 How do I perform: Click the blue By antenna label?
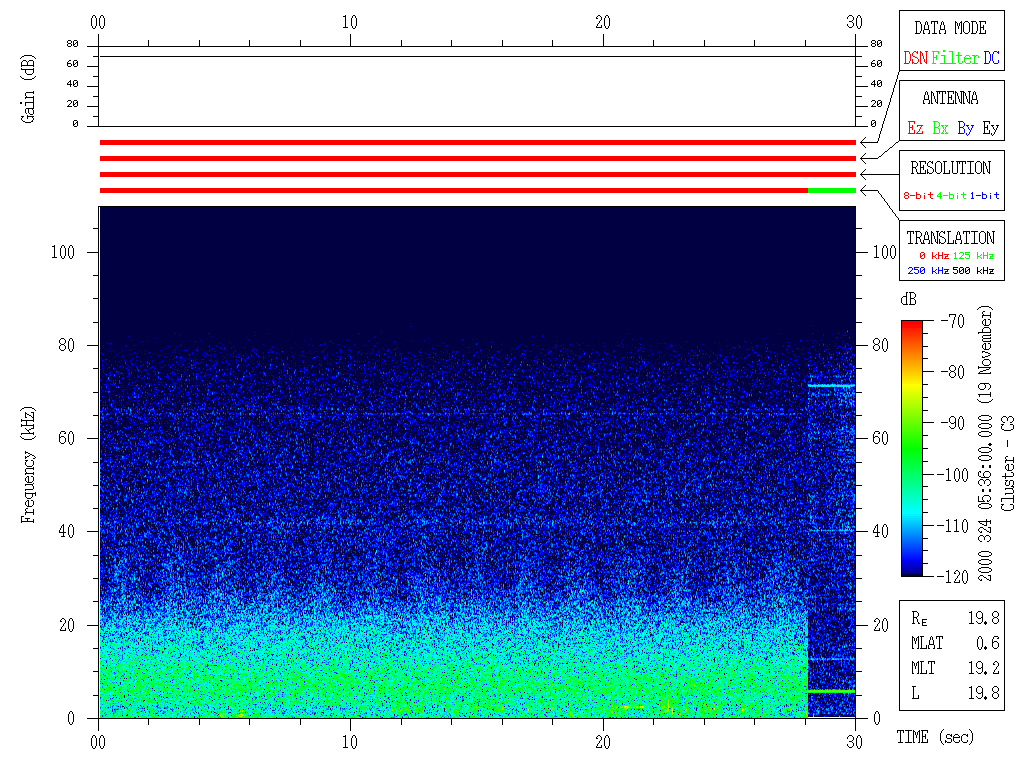tap(965, 129)
